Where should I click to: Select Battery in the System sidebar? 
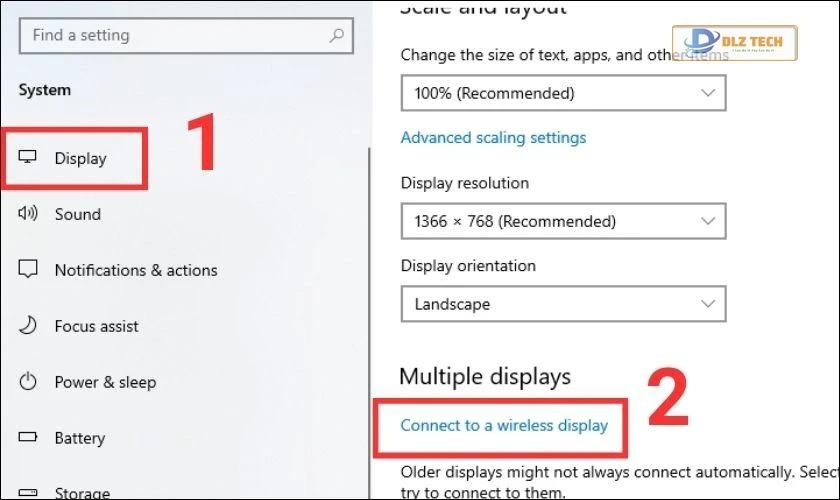80,438
